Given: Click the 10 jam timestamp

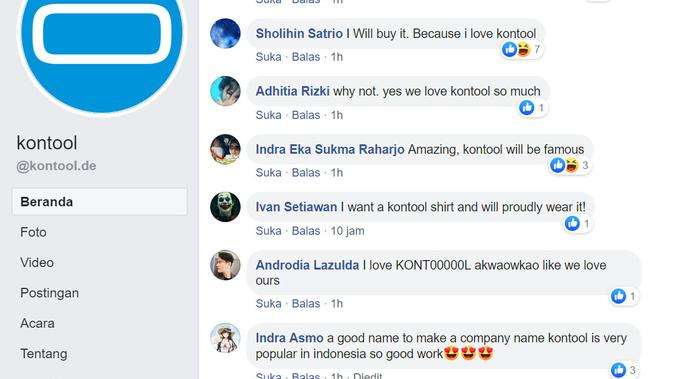Looking at the screenshot, I should (347, 231).
